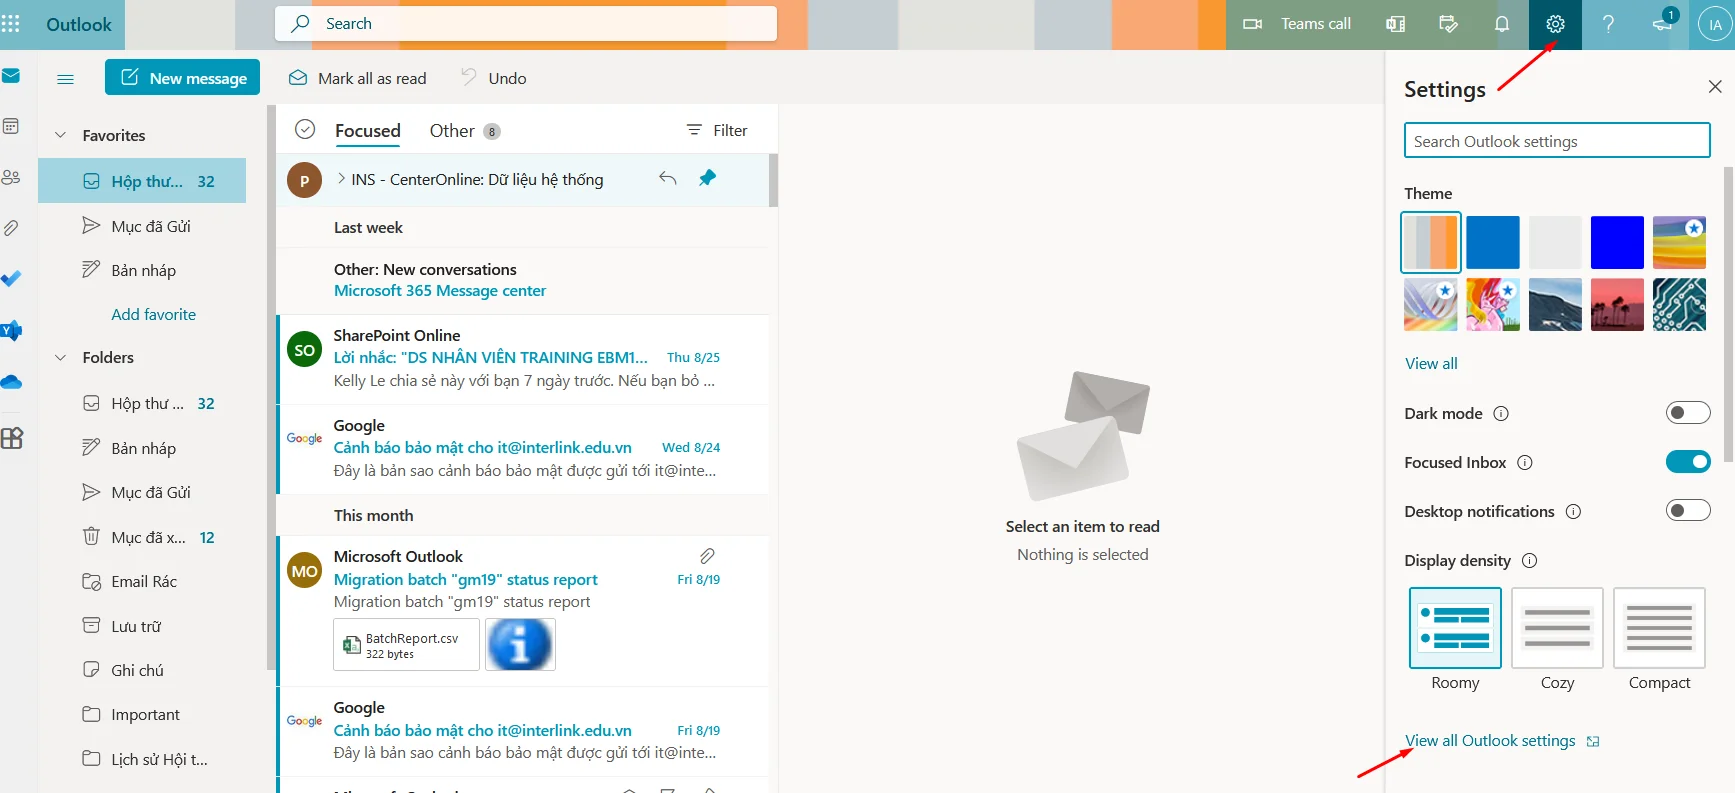
Task: Select the bright royal blue theme swatch
Action: pos(1617,242)
